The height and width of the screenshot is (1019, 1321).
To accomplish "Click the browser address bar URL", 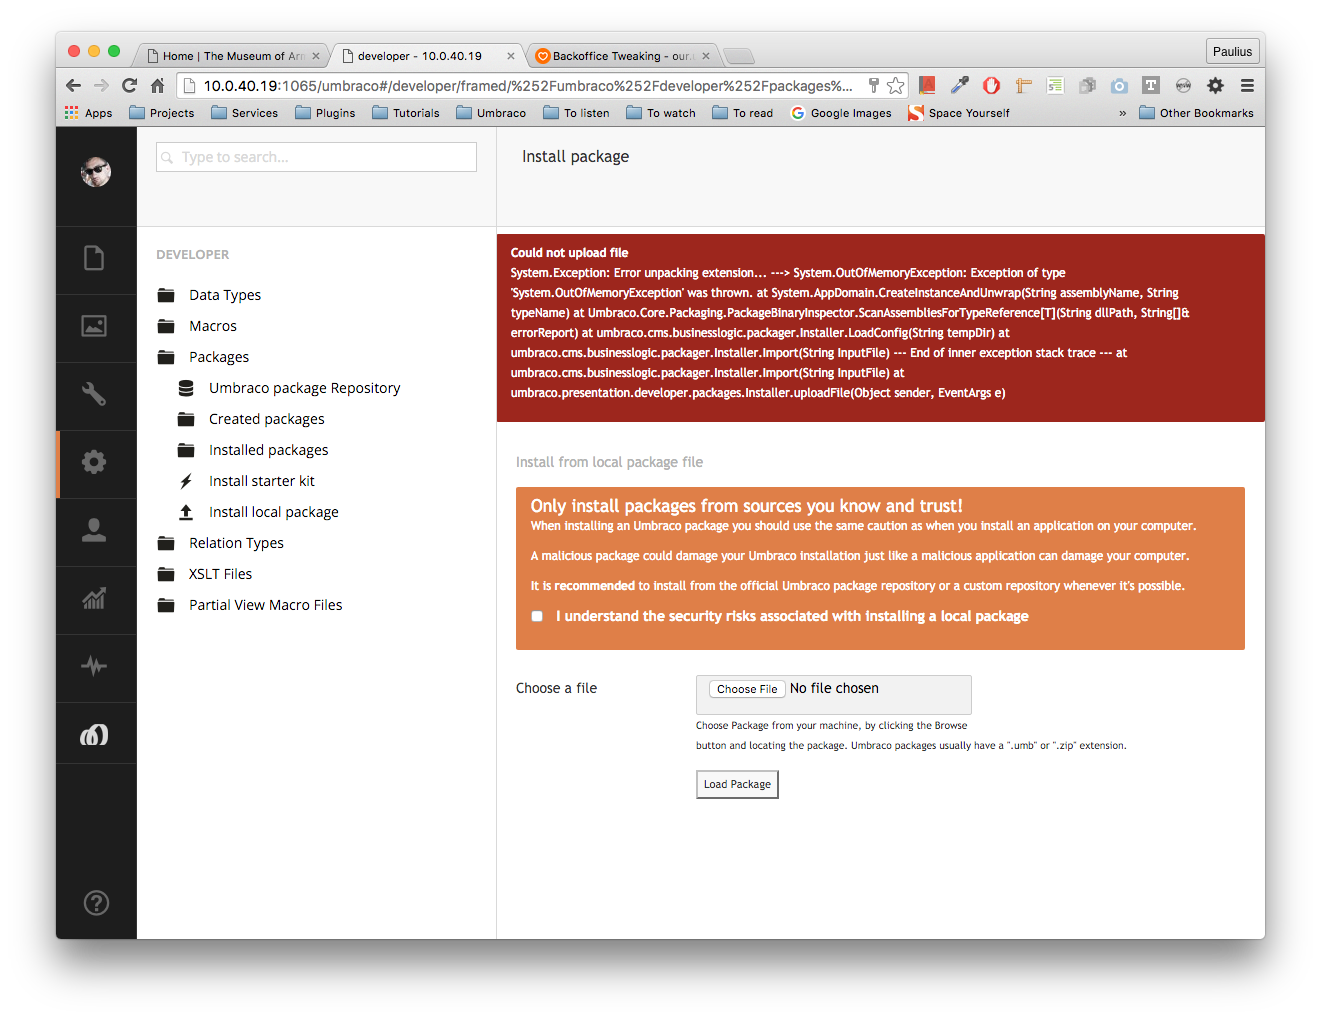I will (528, 86).
